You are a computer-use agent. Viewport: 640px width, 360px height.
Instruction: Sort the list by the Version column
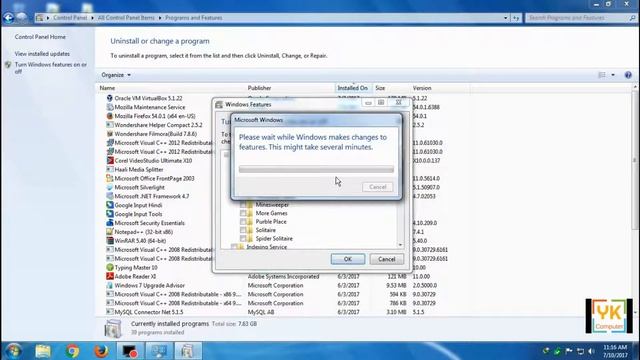[440, 88]
